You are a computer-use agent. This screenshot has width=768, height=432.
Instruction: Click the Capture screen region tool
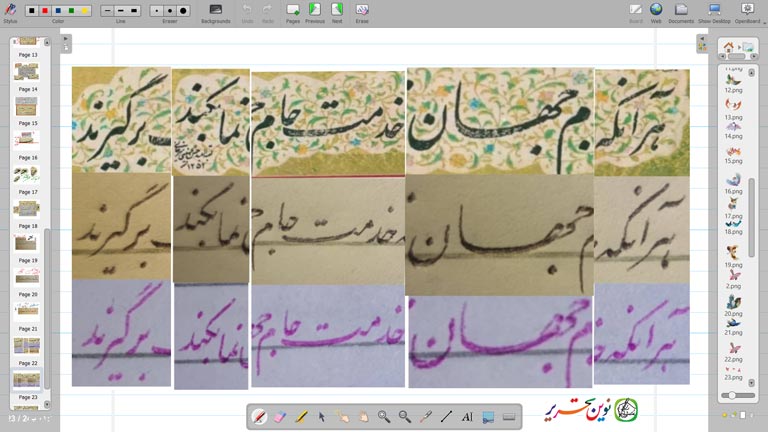488,416
